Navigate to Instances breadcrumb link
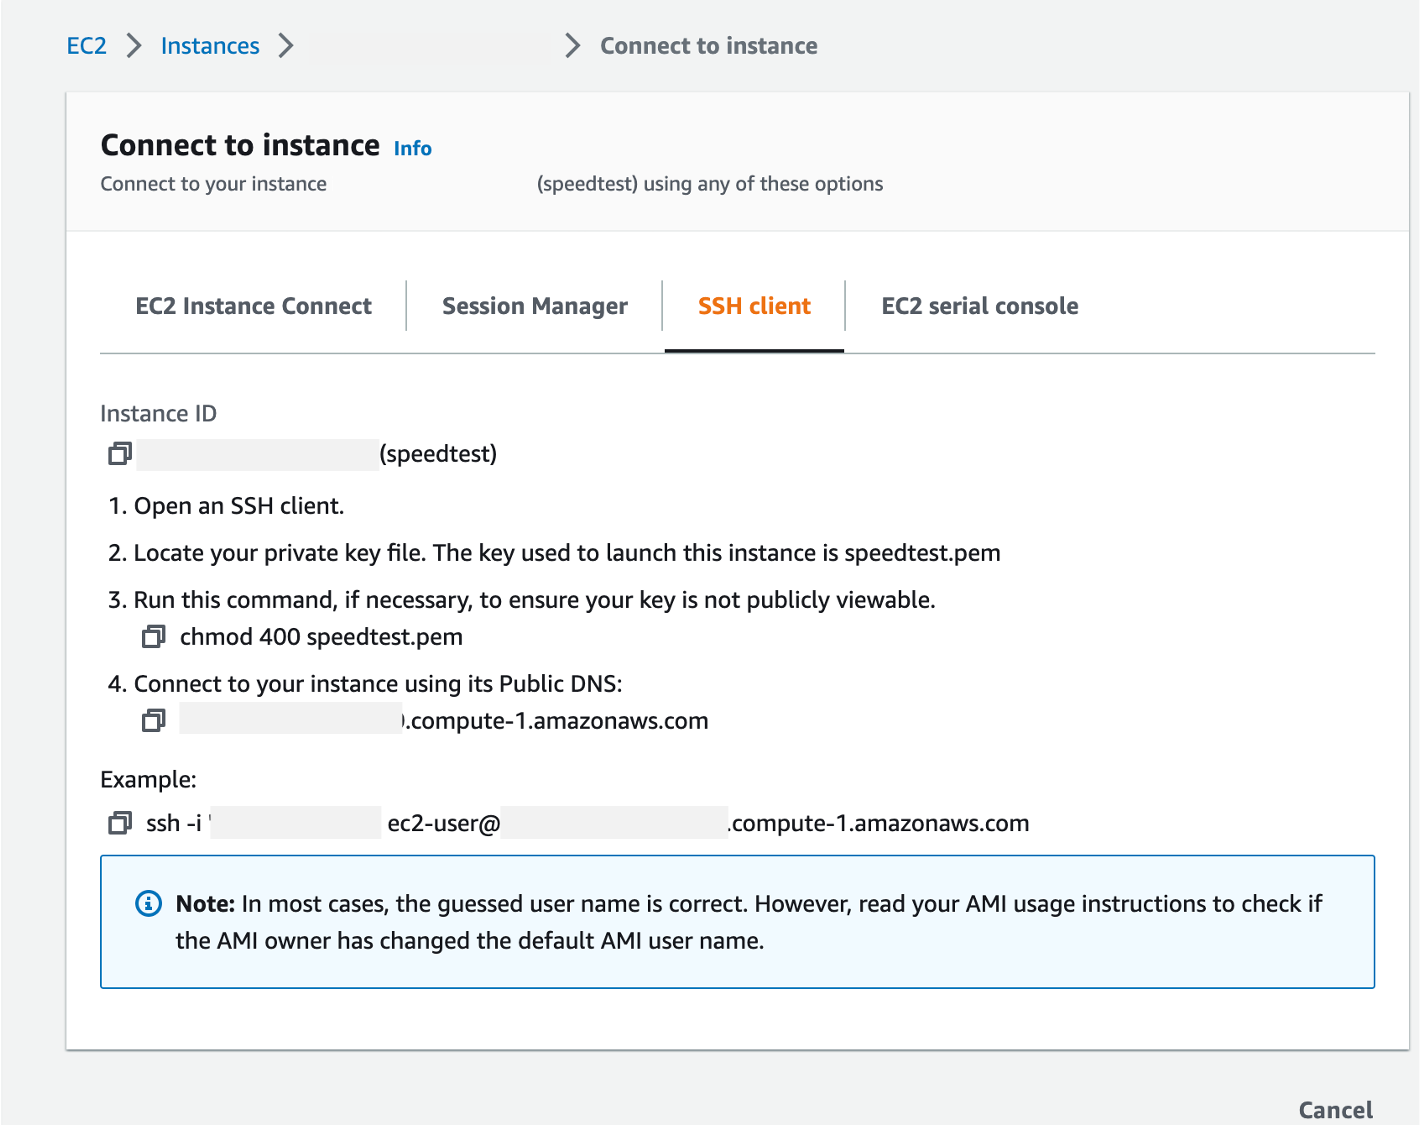The height and width of the screenshot is (1125, 1420). pos(210,46)
